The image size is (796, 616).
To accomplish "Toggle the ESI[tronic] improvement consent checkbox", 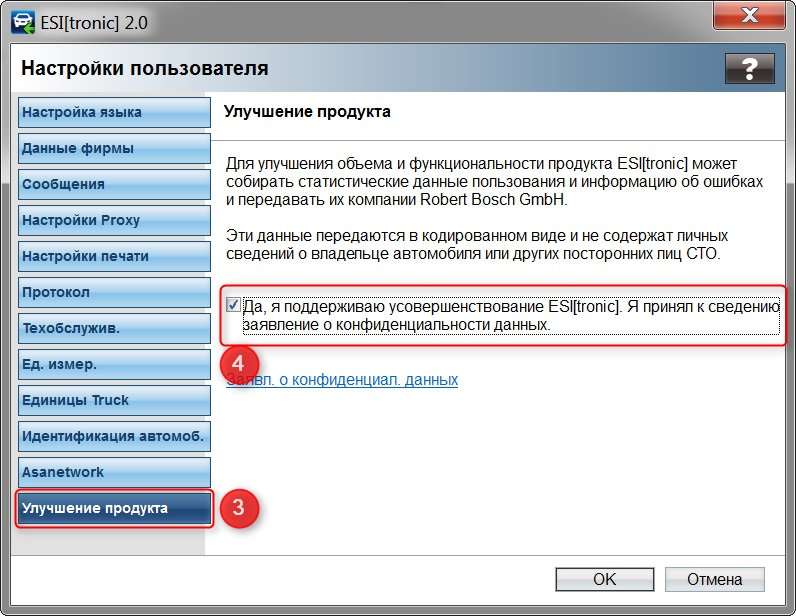I will click(233, 305).
